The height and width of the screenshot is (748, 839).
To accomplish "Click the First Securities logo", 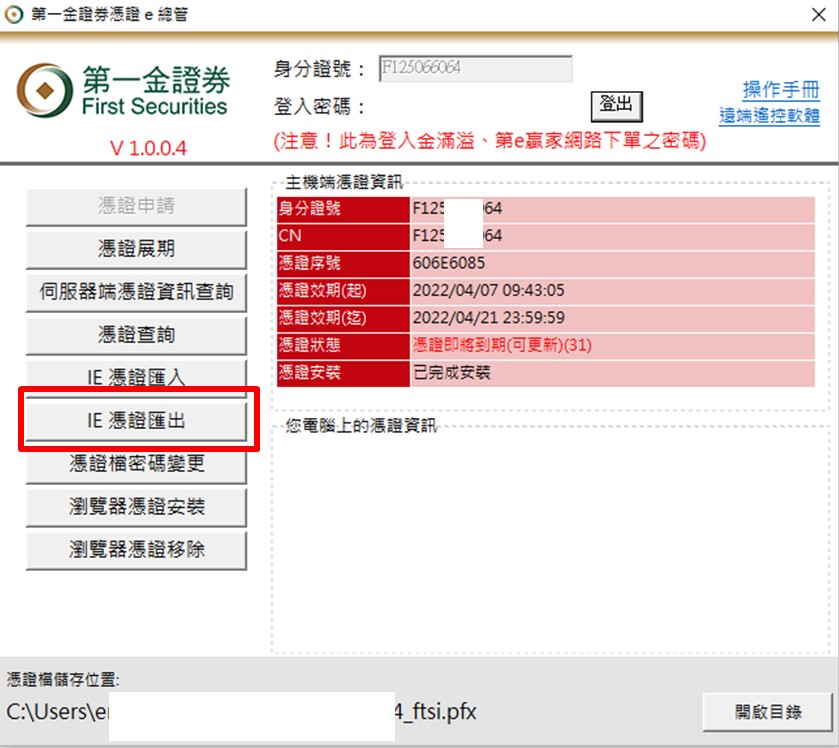I will click(123, 93).
